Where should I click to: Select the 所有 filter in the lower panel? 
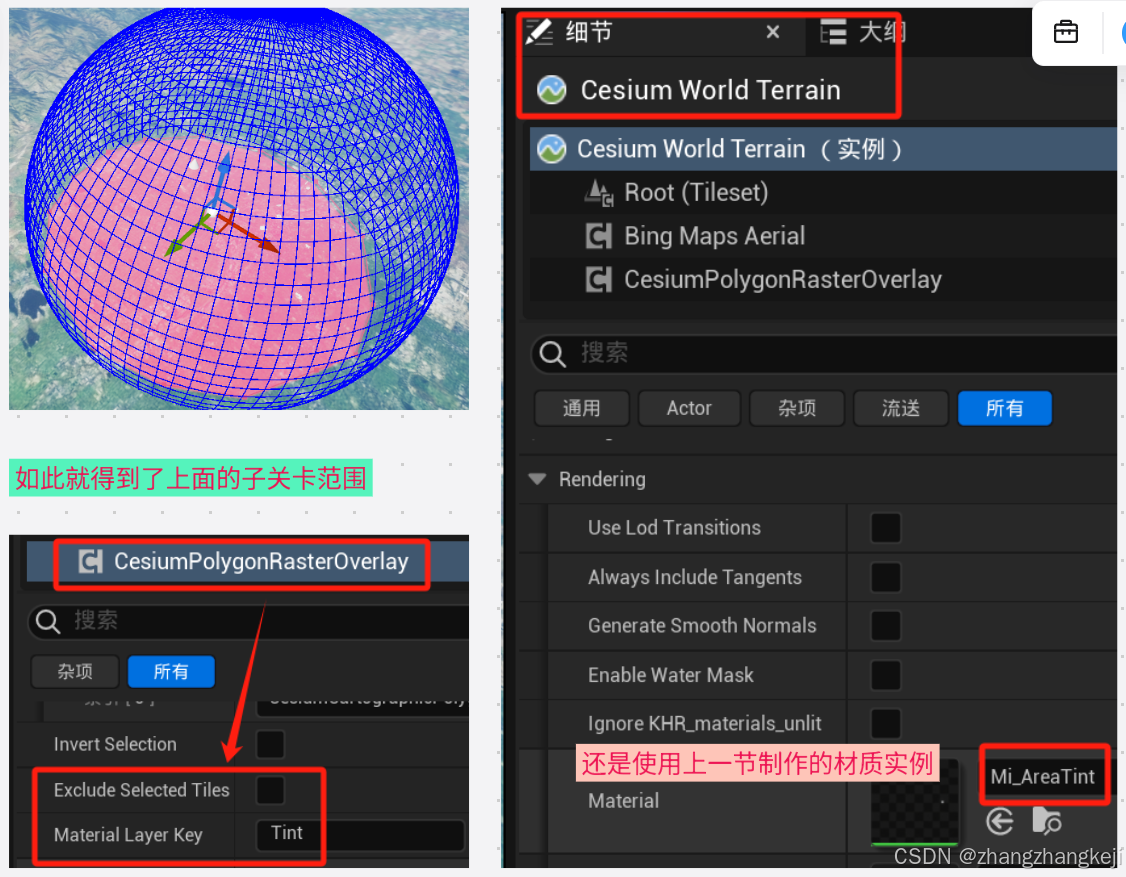171,672
